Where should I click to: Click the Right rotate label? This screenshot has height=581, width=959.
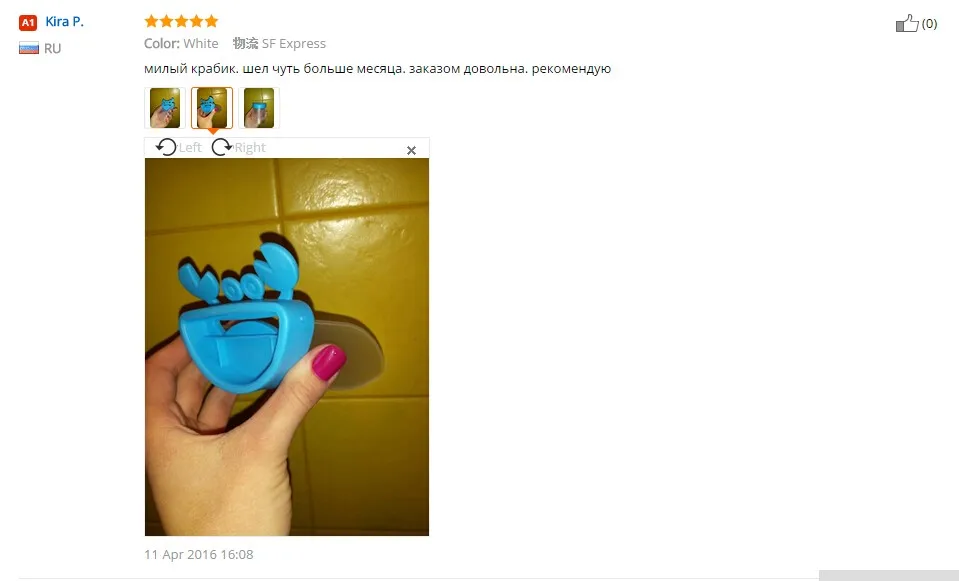pyautogui.click(x=250, y=147)
